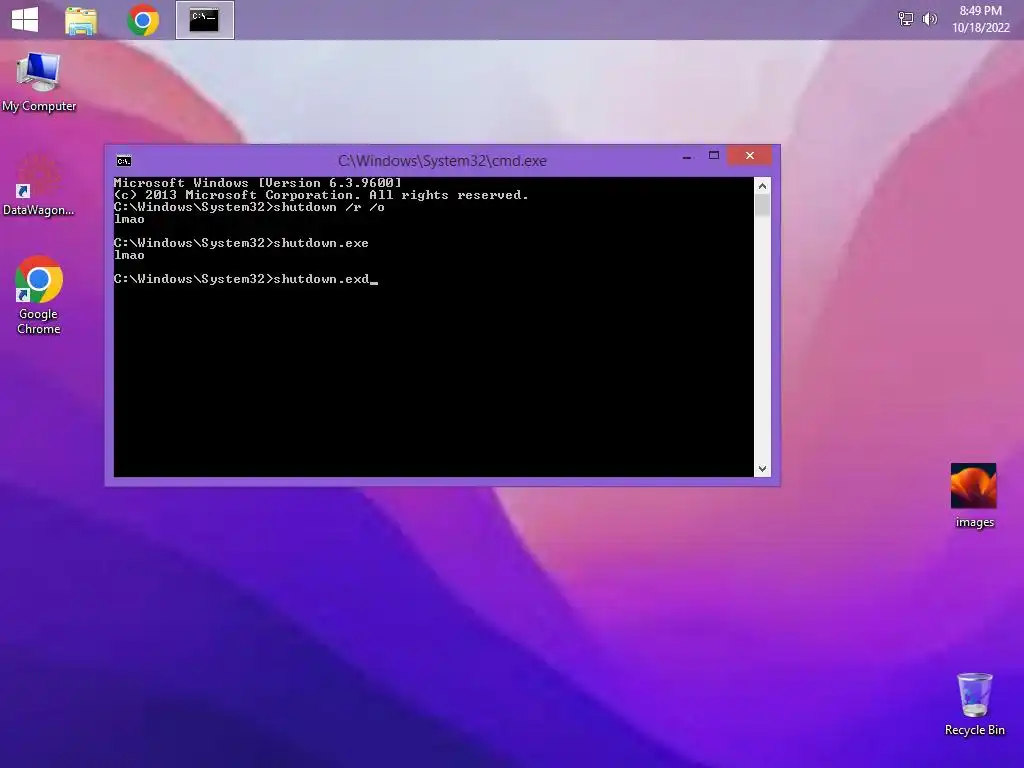Click the console scrollbar down arrow

tap(762, 468)
